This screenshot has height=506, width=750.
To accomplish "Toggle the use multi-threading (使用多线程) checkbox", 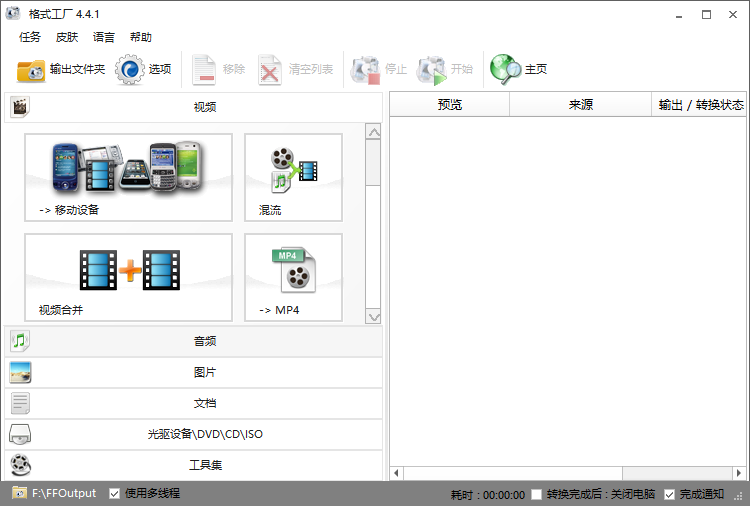I will click(x=115, y=493).
